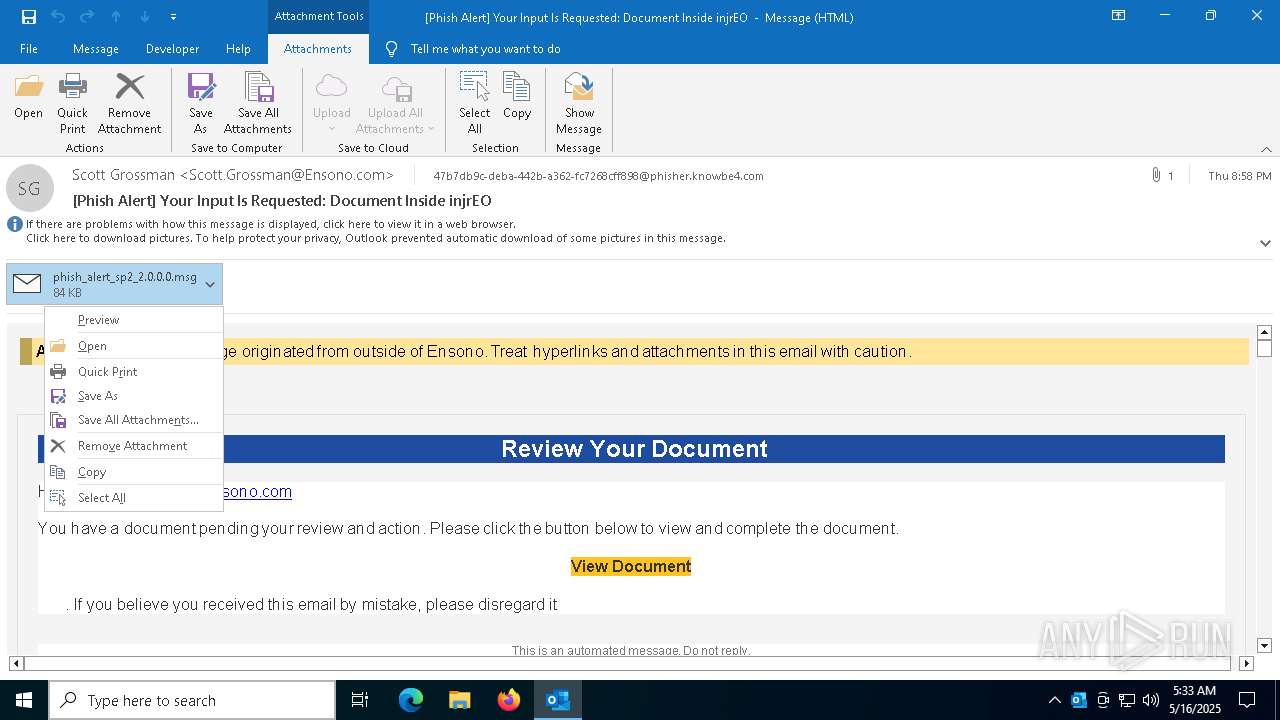This screenshot has height=720, width=1280.
Task: Choose Open from the attachment menu
Action: pyautogui.click(x=134, y=346)
